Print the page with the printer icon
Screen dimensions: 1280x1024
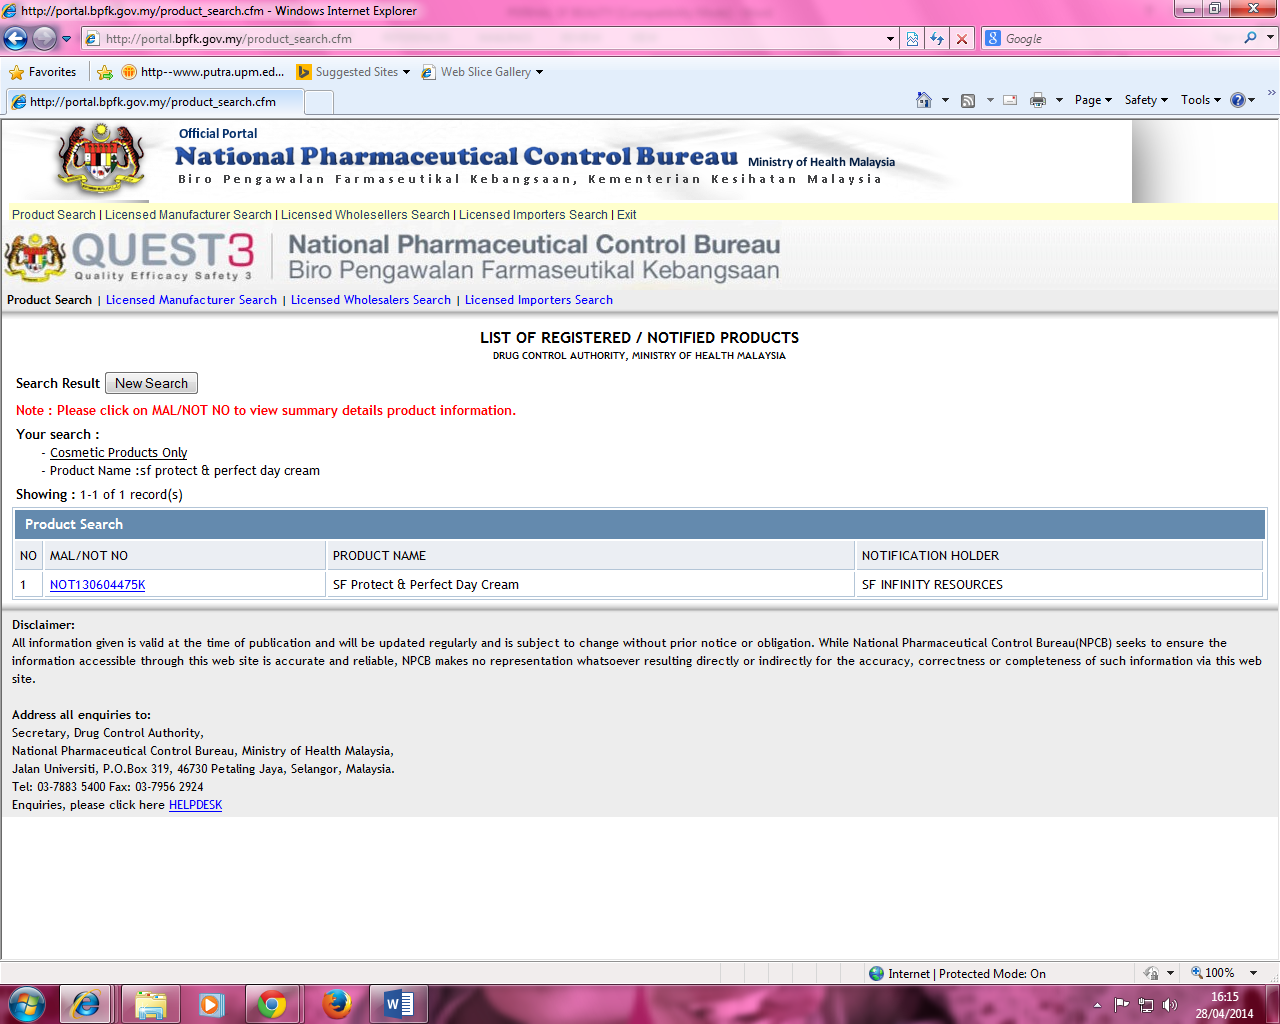(x=1038, y=100)
